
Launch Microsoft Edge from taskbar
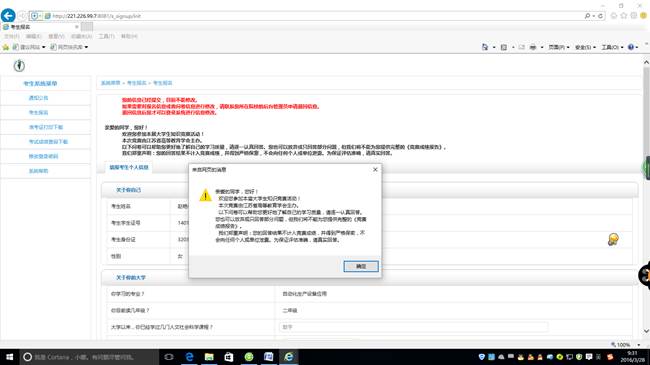coord(189,357)
